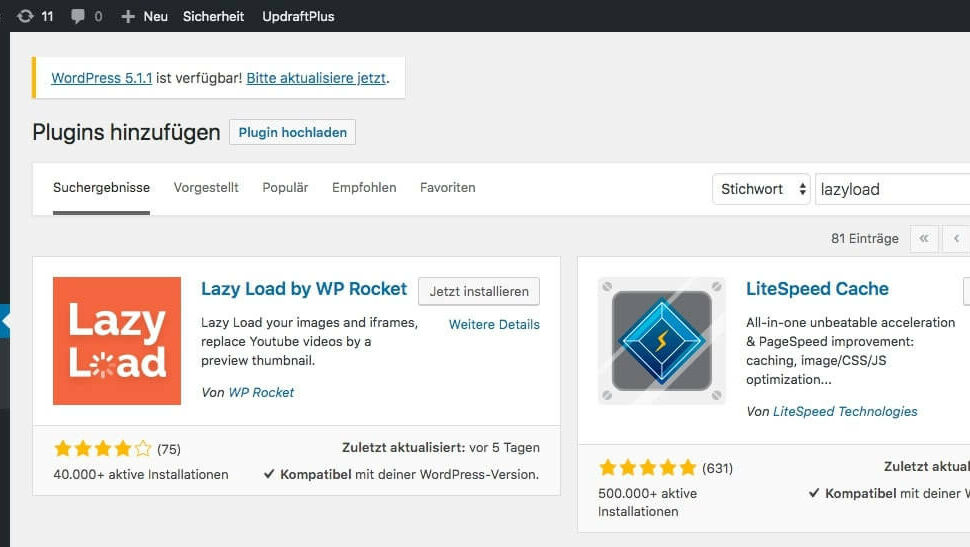Switch to the Vorgestellt tab
The width and height of the screenshot is (970, 547).
click(x=206, y=187)
